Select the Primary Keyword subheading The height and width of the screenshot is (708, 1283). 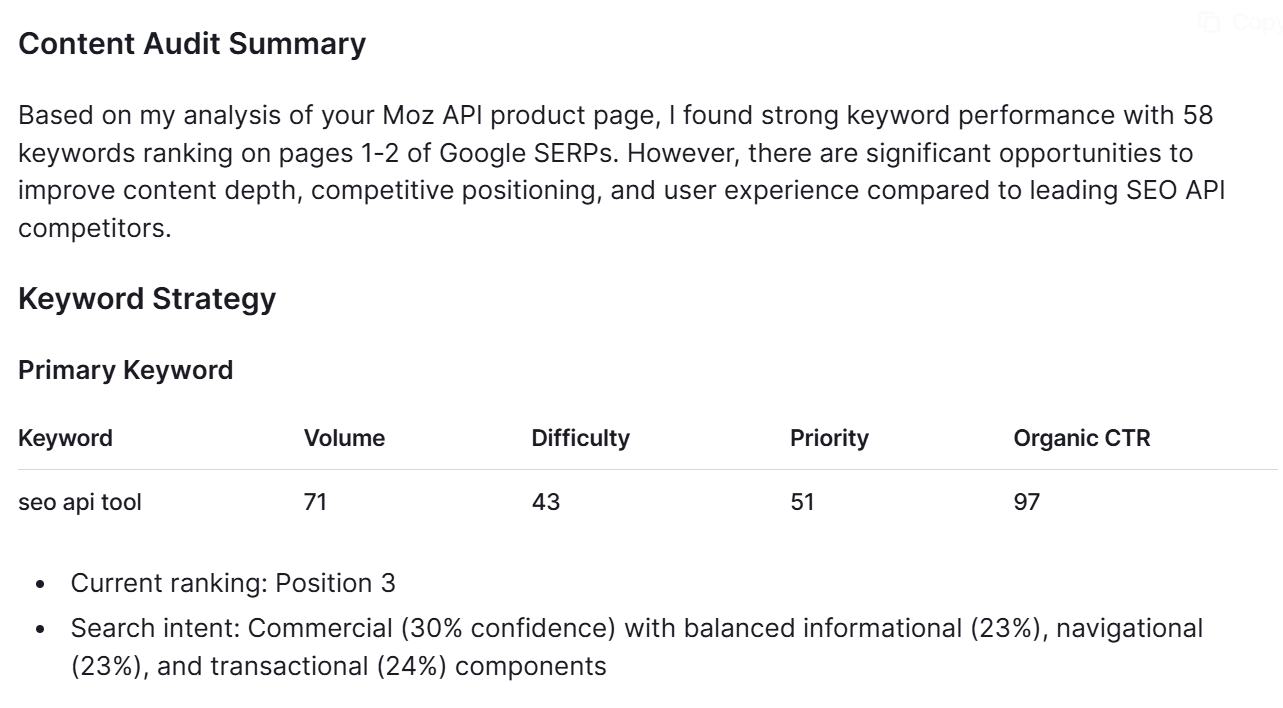125,370
